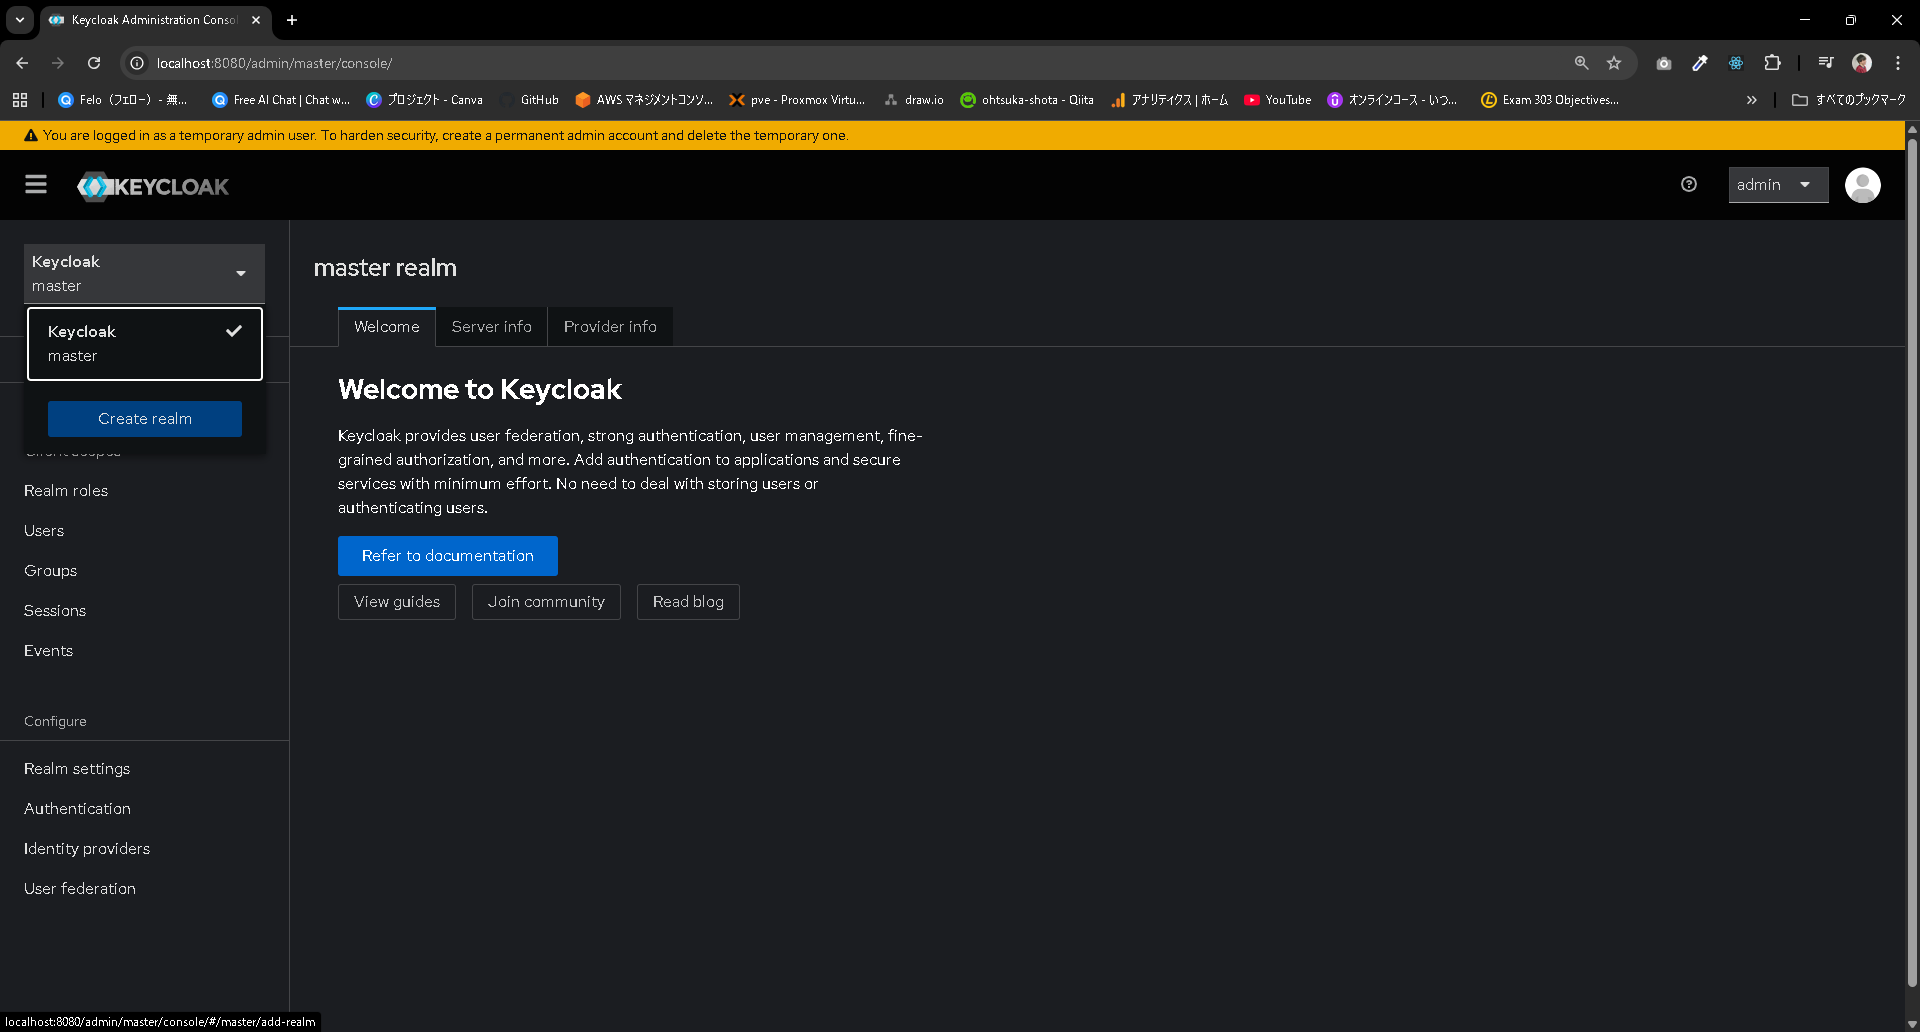The image size is (1920, 1032).
Task: Click the color picker eyedropper extension
Action: pos(1700,63)
